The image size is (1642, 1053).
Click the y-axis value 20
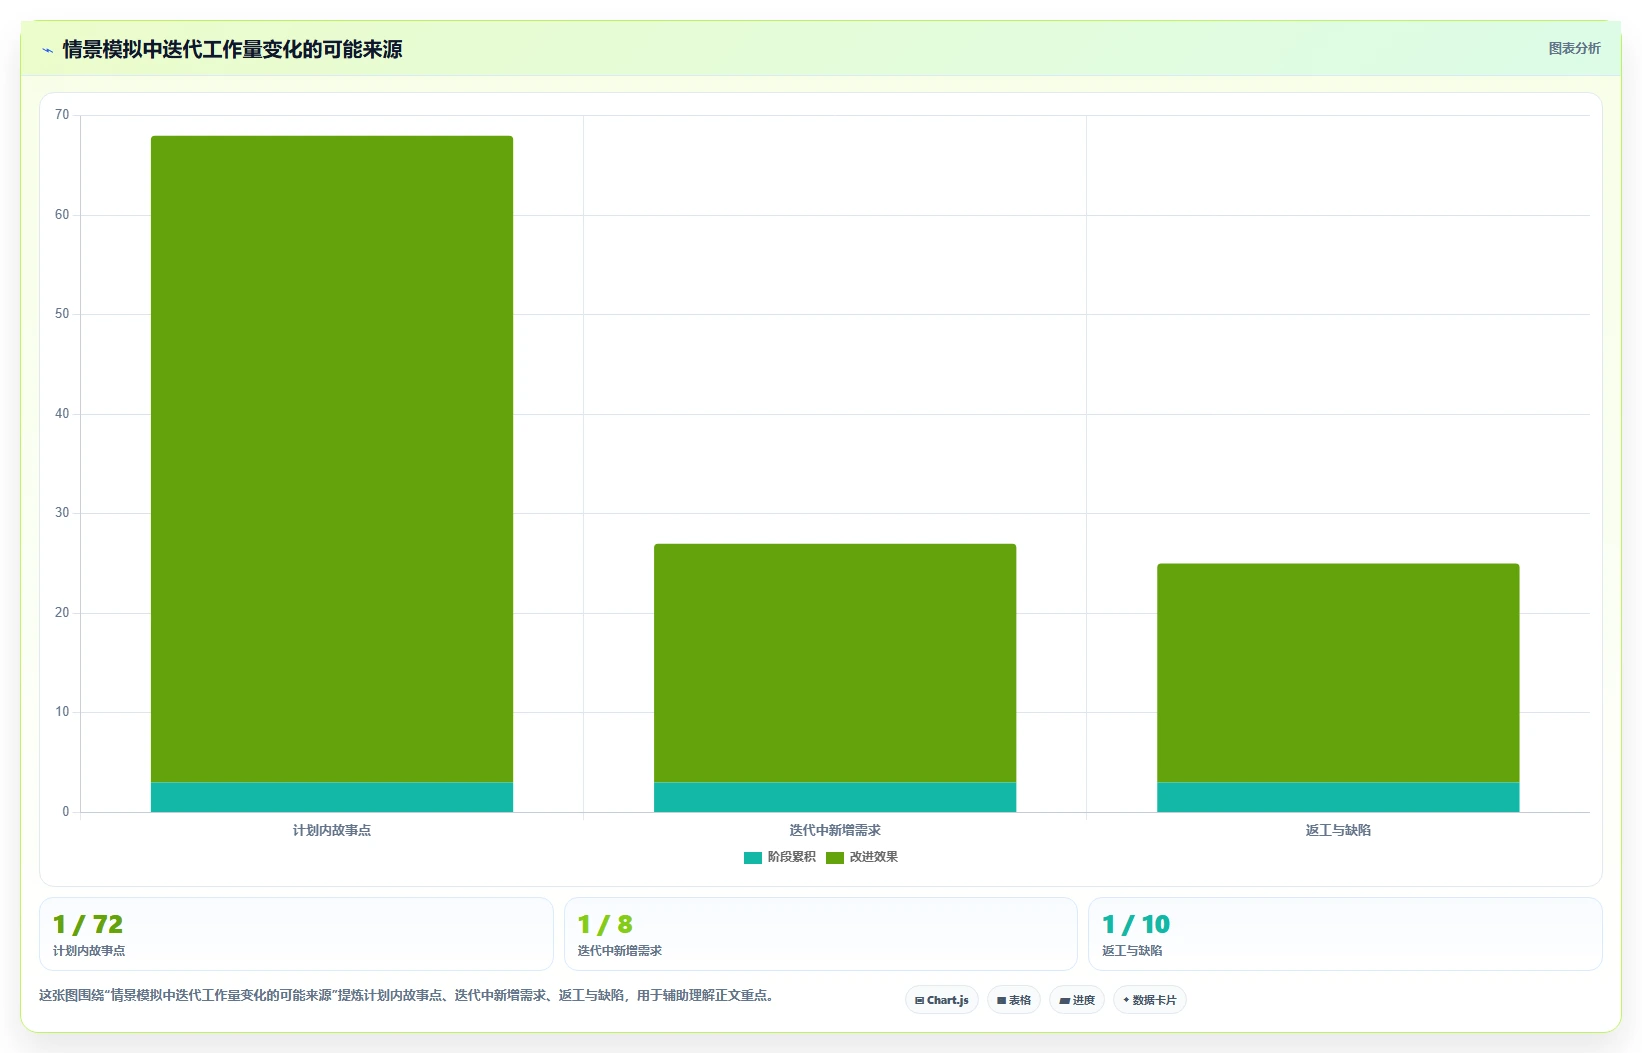(62, 613)
